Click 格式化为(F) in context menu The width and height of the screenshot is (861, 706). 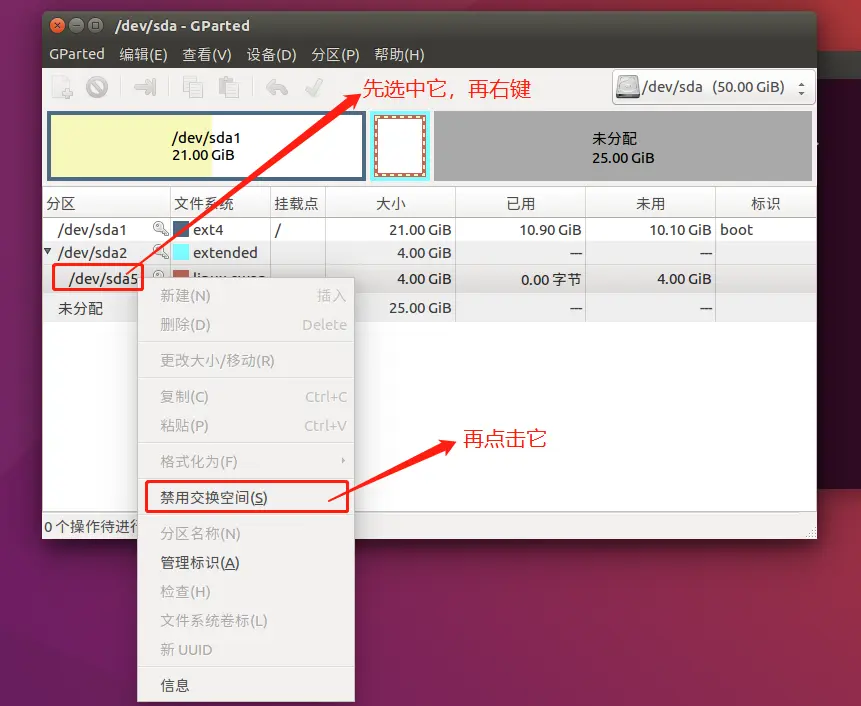click(x=246, y=461)
